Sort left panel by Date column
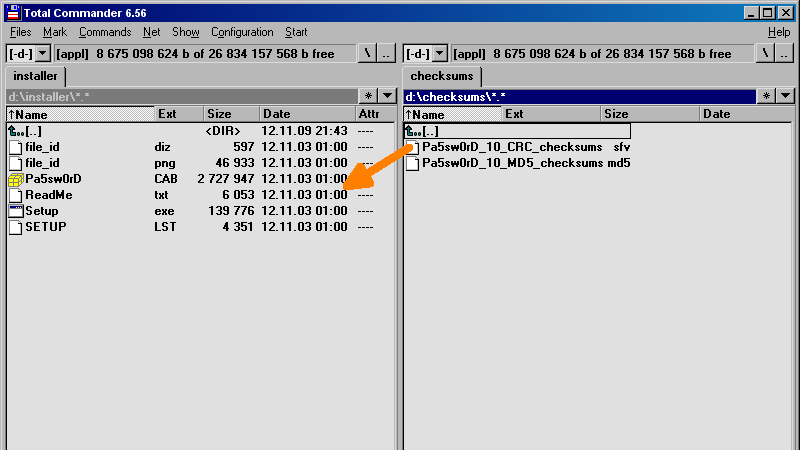 [308, 114]
